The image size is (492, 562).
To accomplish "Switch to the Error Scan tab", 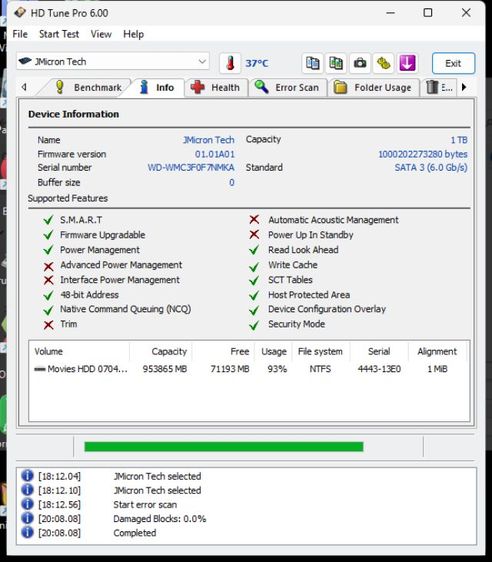I will (288, 87).
